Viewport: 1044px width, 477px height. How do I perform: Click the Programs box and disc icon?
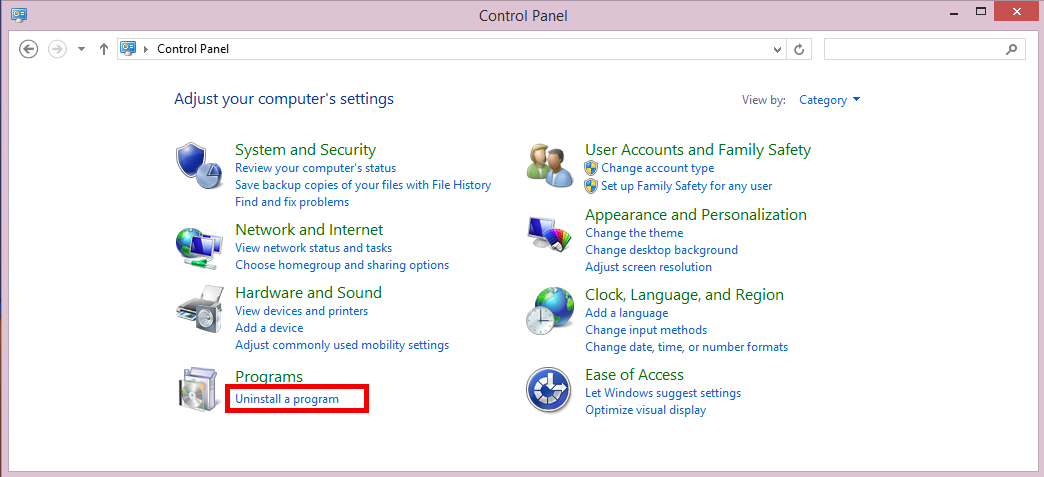click(x=198, y=391)
